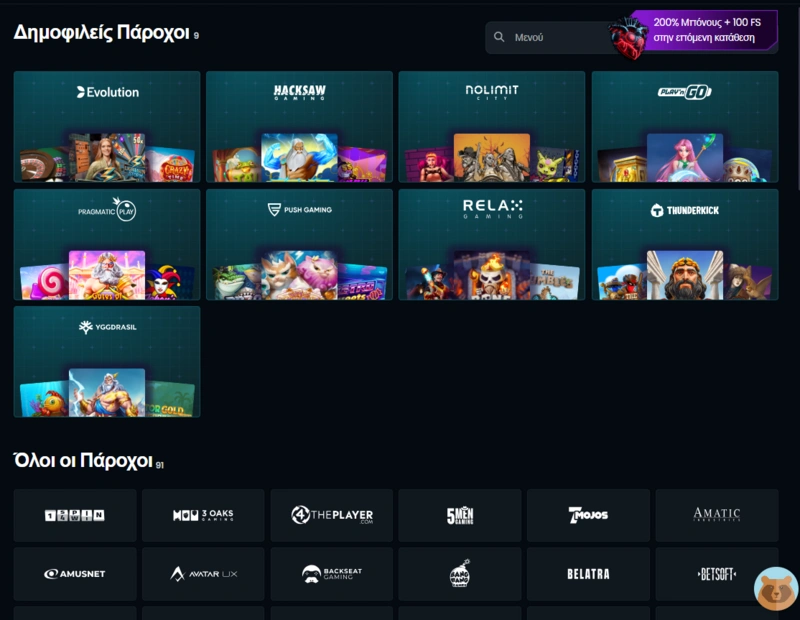The image size is (800, 620).
Task: Select the Betsoft provider tile
Action: 716,574
